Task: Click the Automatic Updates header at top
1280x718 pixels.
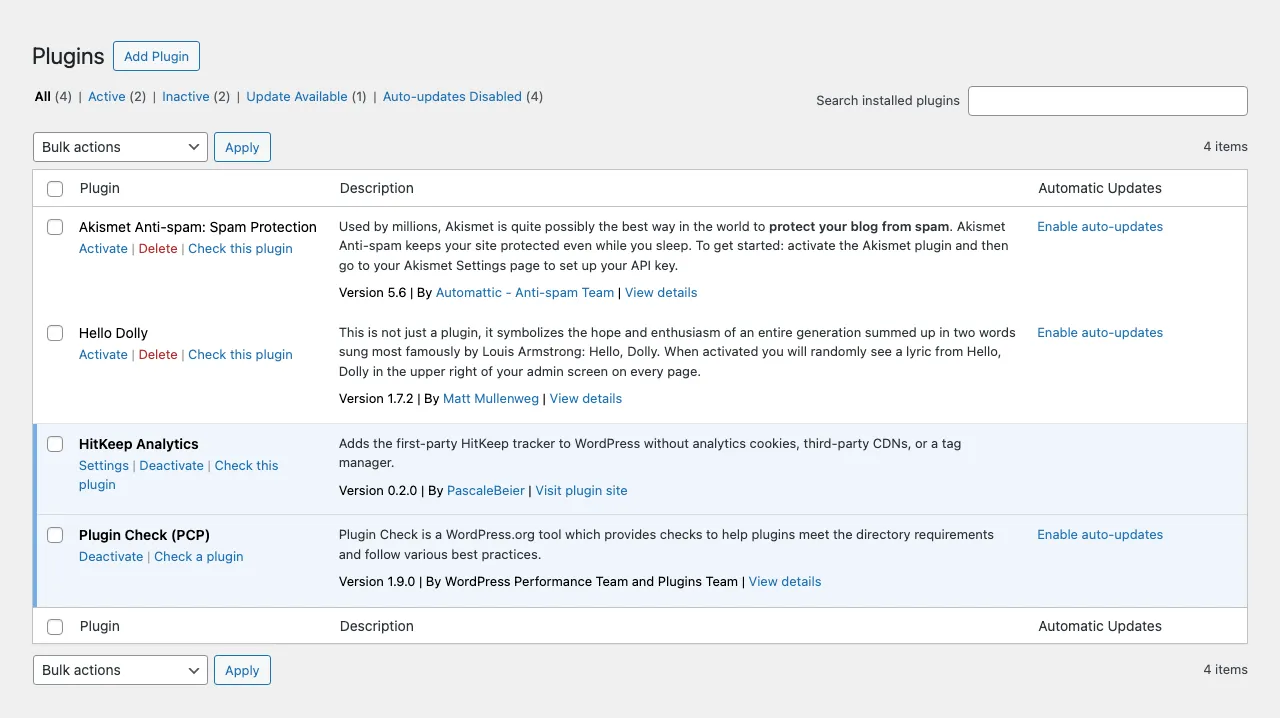Action: pos(1100,188)
